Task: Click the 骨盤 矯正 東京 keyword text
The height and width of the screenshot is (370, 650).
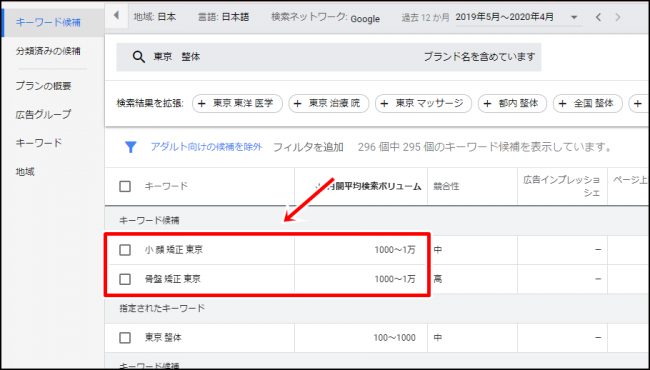Action: (x=172, y=279)
